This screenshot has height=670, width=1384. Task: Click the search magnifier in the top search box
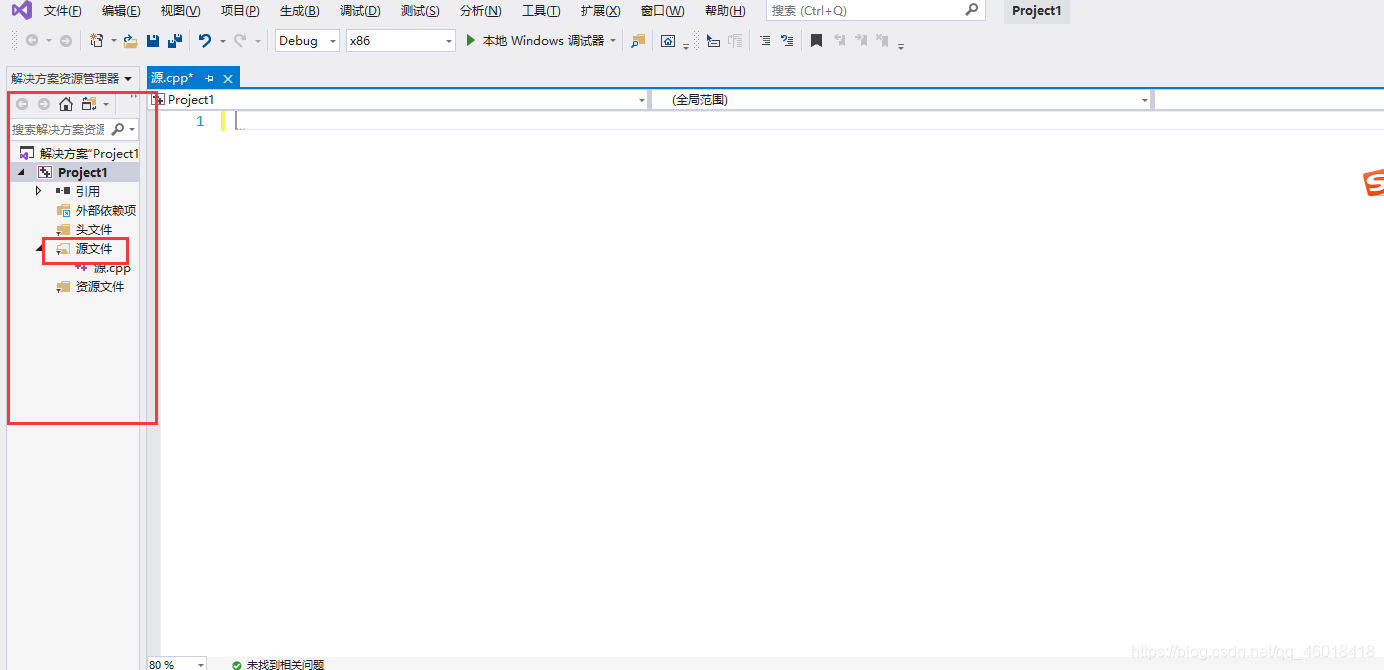[x=972, y=10]
